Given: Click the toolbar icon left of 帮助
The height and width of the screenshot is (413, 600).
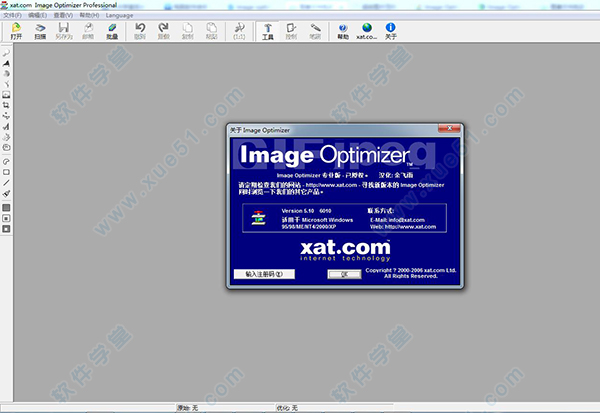Looking at the screenshot, I should pos(315,31).
